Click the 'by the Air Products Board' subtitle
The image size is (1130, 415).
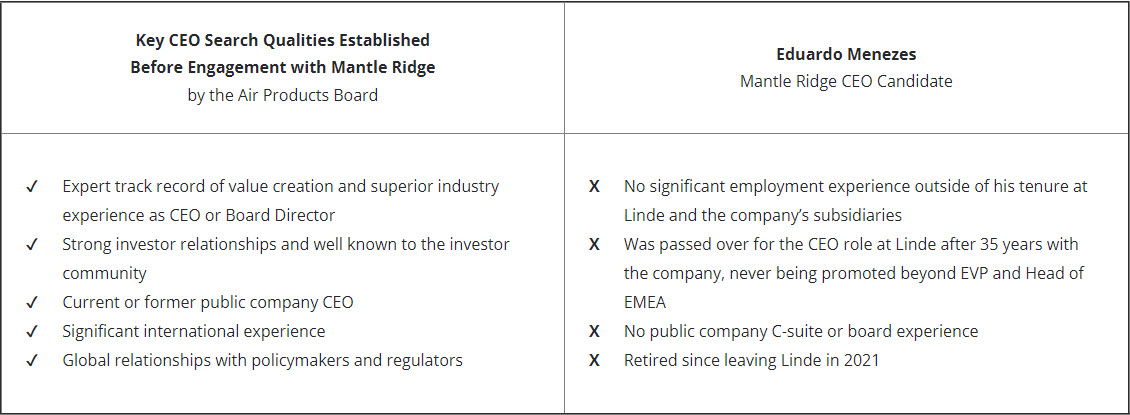click(x=282, y=95)
